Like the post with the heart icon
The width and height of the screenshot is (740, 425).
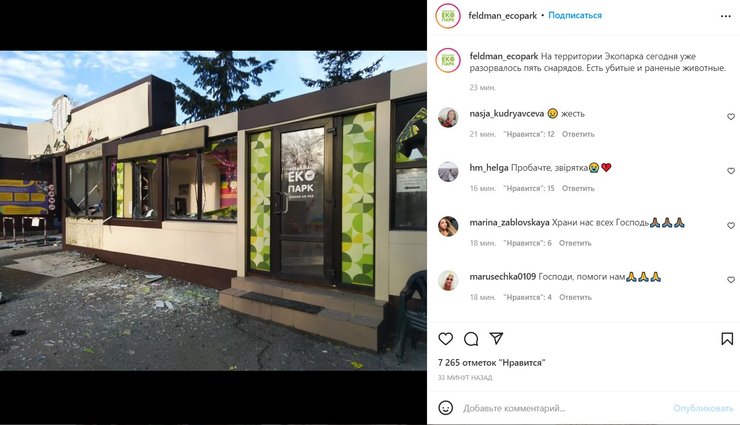click(446, 339)
